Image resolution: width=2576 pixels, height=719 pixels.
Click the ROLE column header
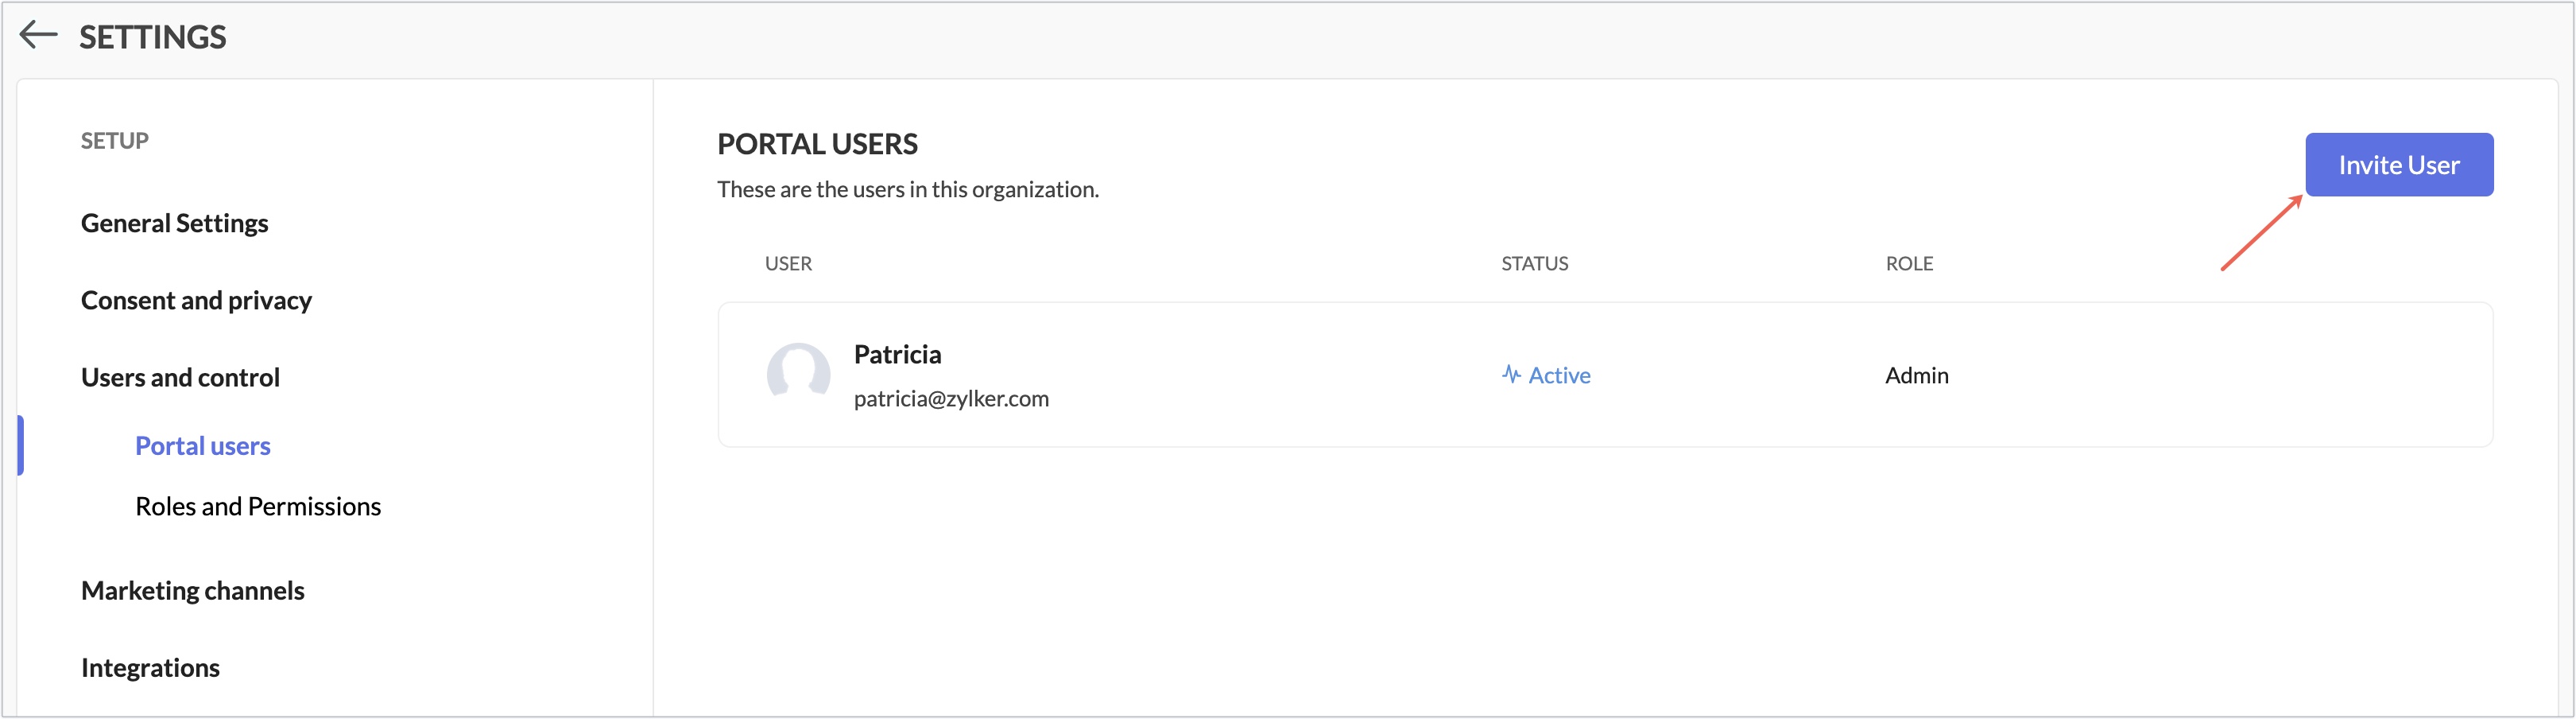pyautogui.click(x=1909, y=263)
